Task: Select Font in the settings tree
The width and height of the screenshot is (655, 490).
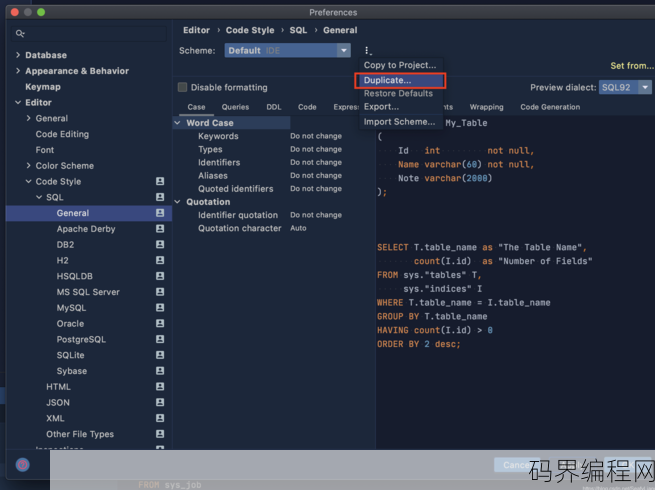Action: (45, 150)
